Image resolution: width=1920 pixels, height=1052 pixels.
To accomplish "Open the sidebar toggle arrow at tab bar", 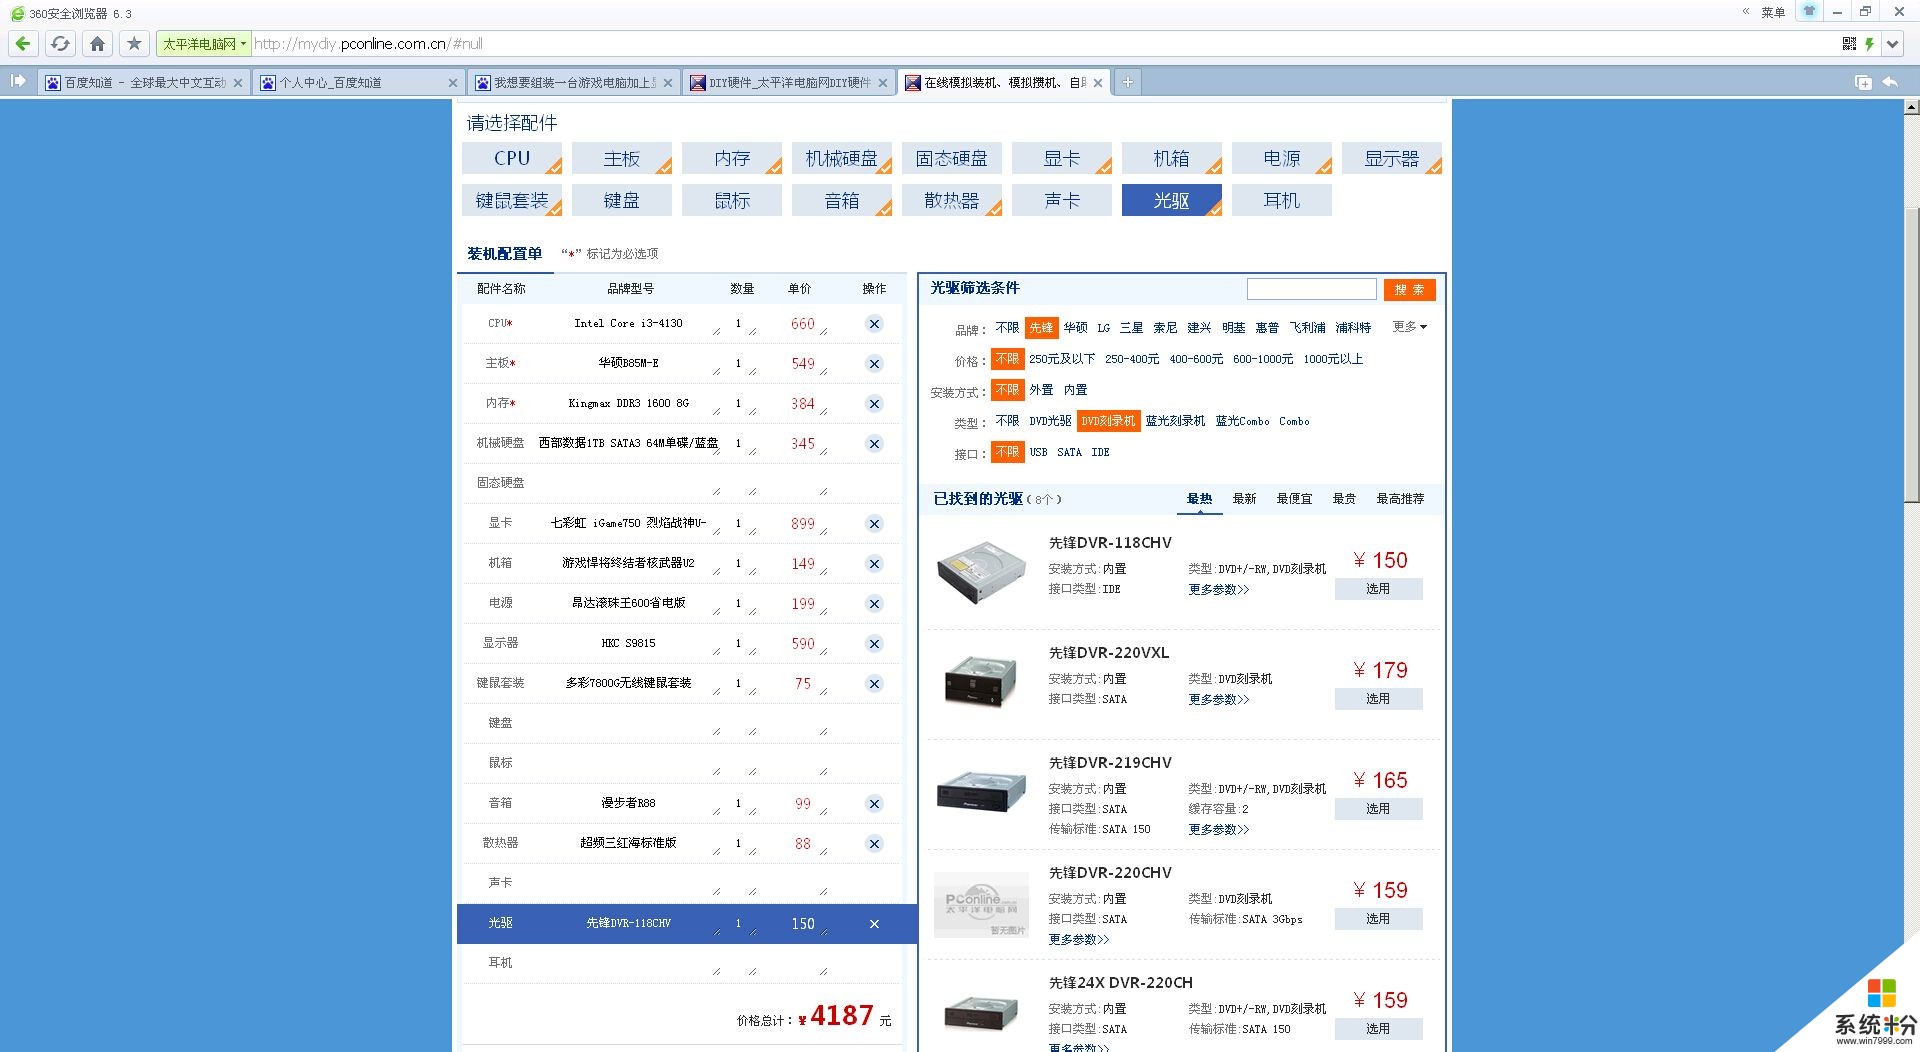I will pyautogui.click(x=17, y=82).
